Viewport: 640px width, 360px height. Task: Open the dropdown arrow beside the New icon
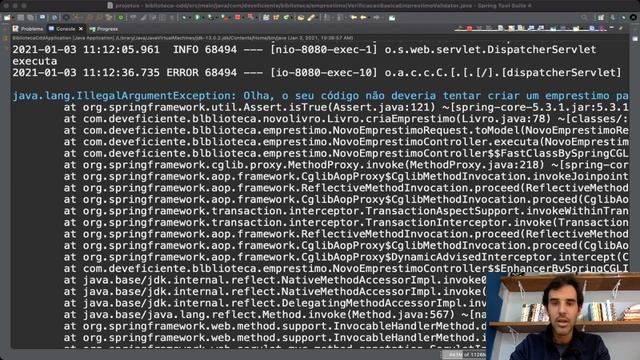[x=13, y=18]
